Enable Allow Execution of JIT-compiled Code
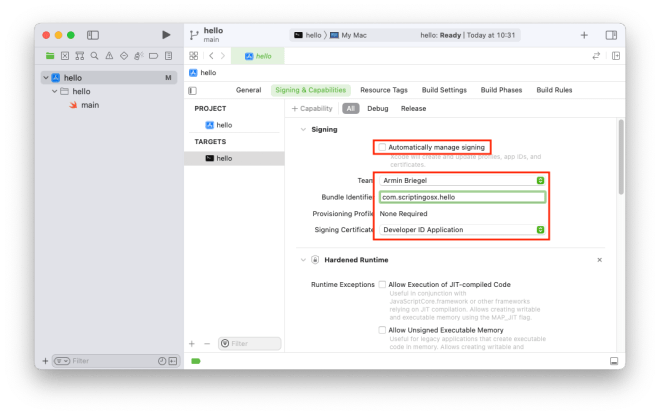Image resolution: width=660 pixels, height=415 pixels. (382, 285)
